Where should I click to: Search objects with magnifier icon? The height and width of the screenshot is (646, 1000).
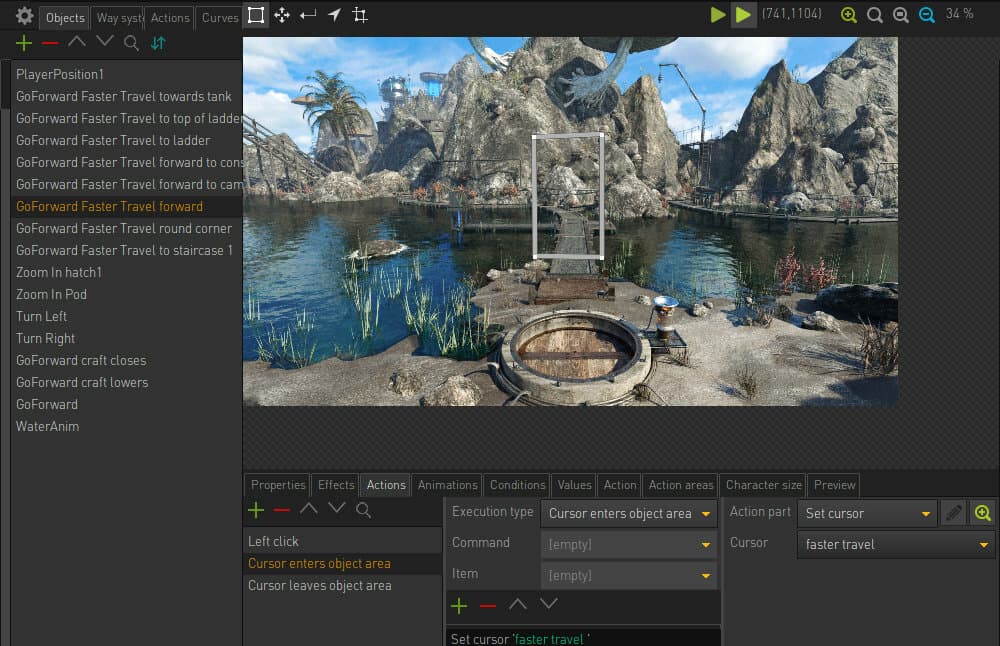(x=131, y=43)
